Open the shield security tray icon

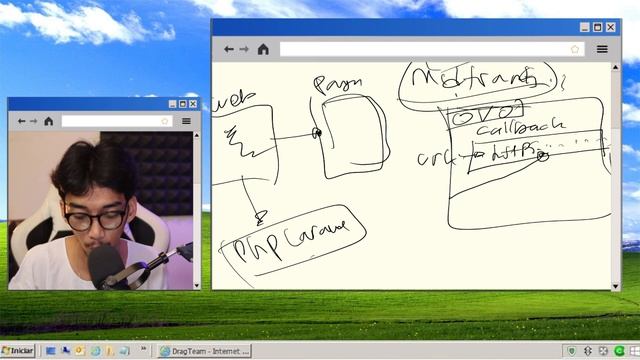pos(571,351)
